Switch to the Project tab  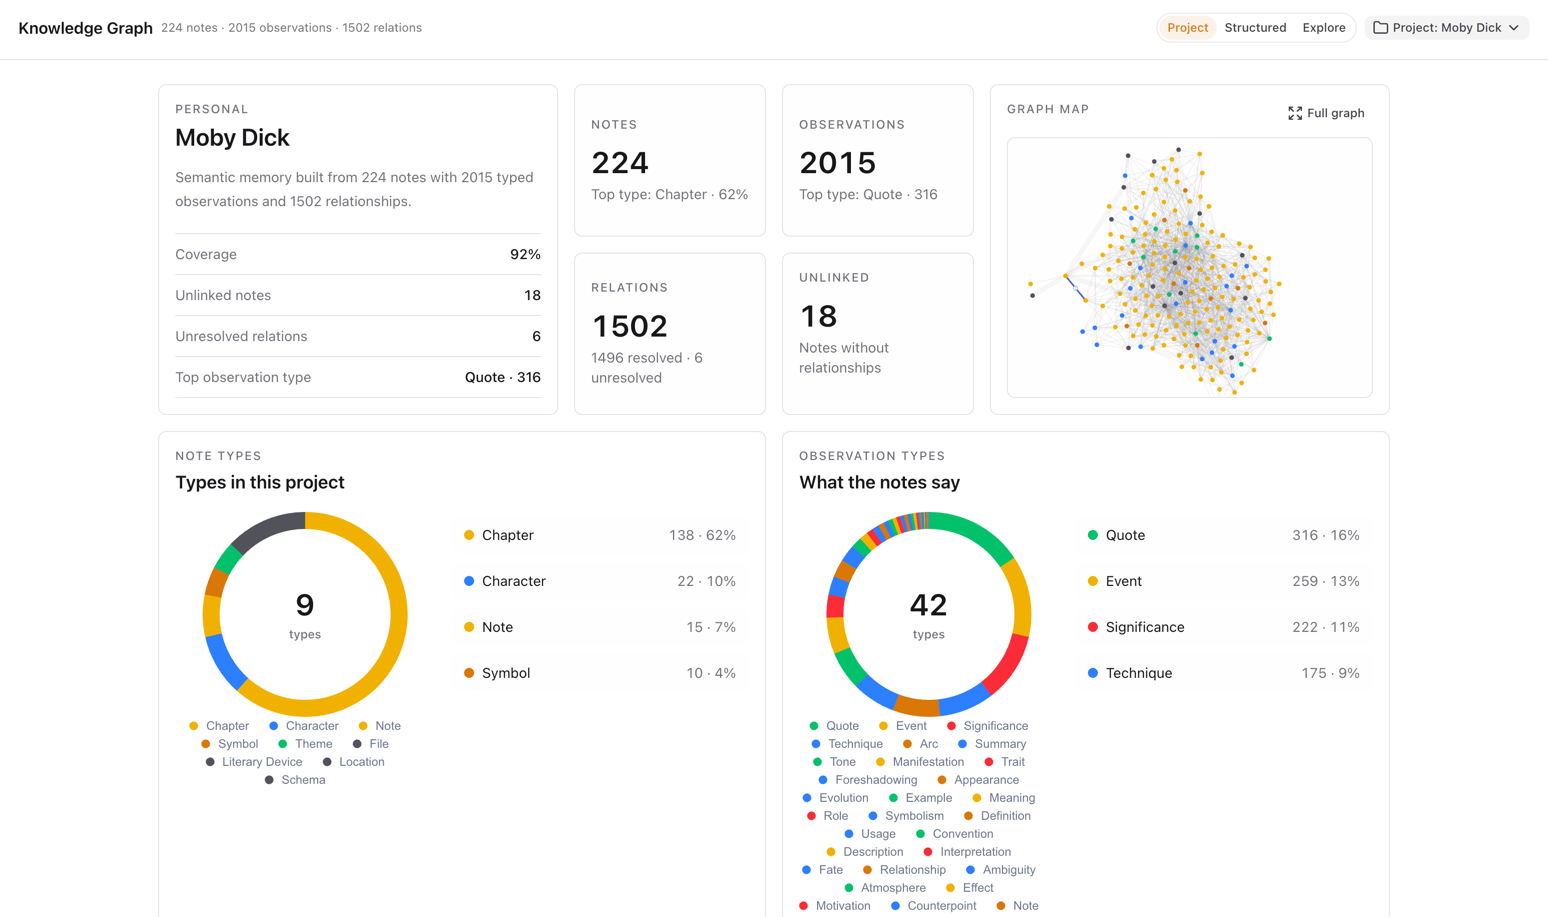pyautogui.click(x=1187, y=28)
